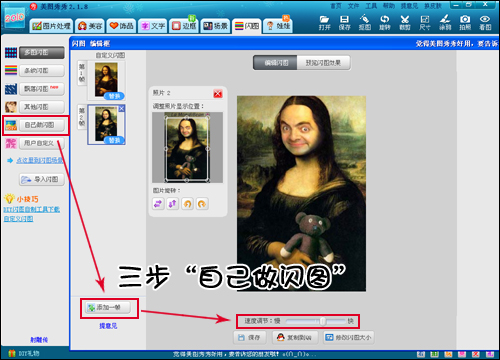The height and width of the screenshot is (360, 500).
Task: Open the 帮助 menu
Action: pyautogui.click(x=388, y=6)
